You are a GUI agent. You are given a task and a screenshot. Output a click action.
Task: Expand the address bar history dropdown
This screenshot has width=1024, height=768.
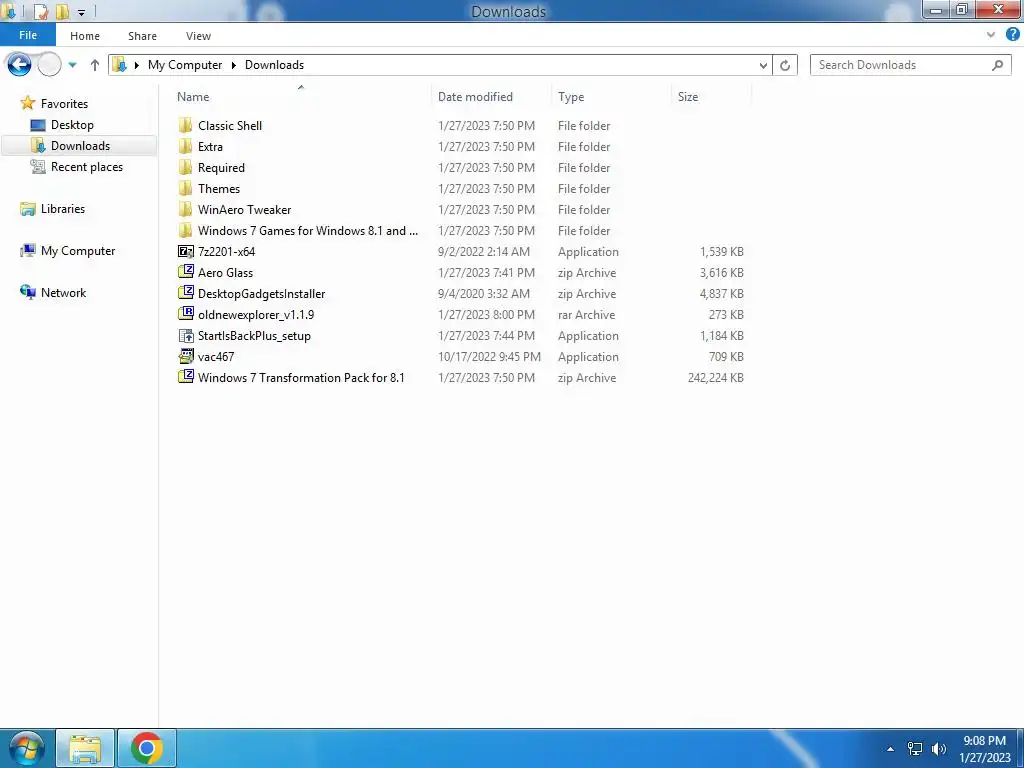(x=763, y=65)
